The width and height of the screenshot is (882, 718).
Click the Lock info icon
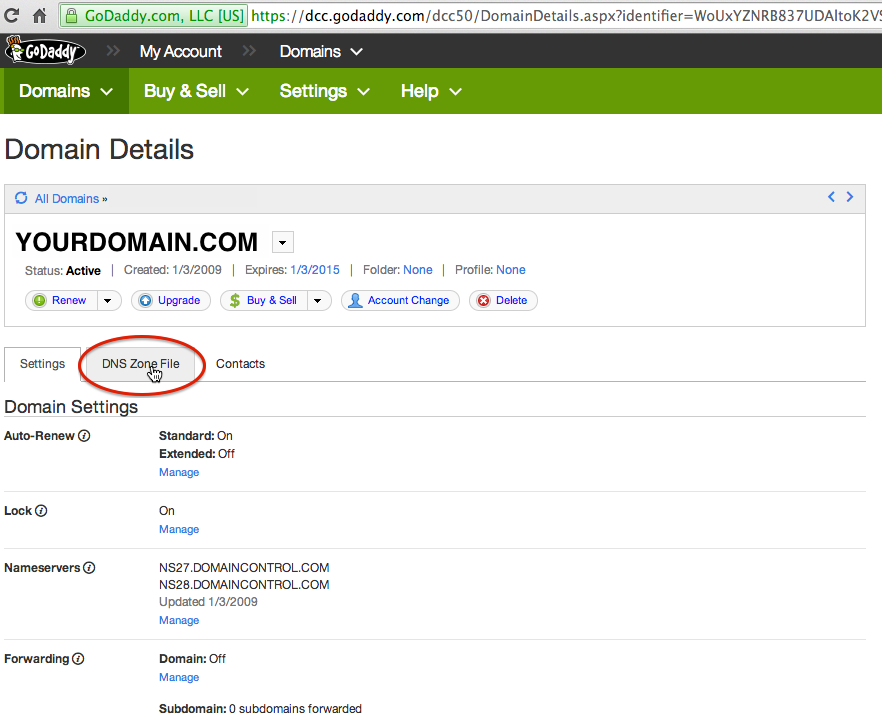point(41,510)
